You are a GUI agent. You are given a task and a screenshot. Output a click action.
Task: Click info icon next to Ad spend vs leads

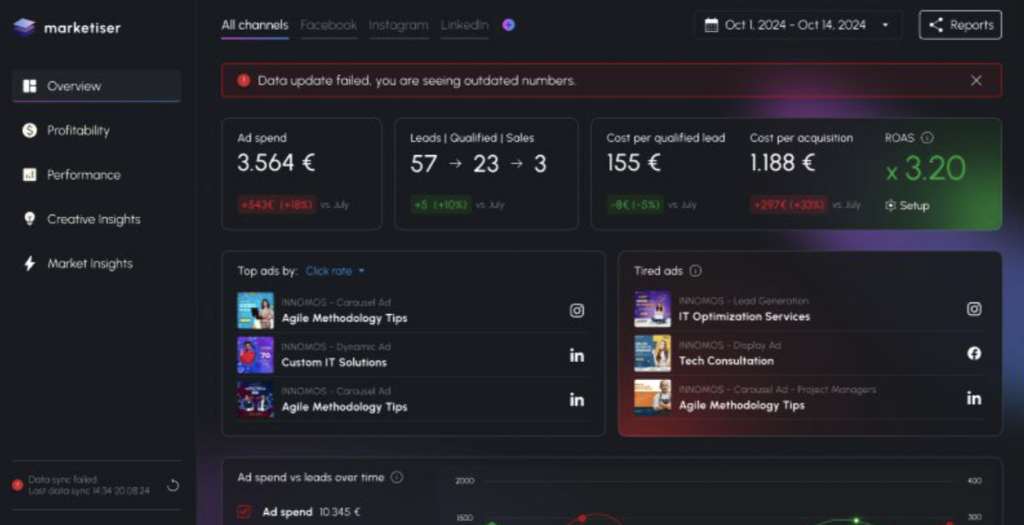(397, 477)
